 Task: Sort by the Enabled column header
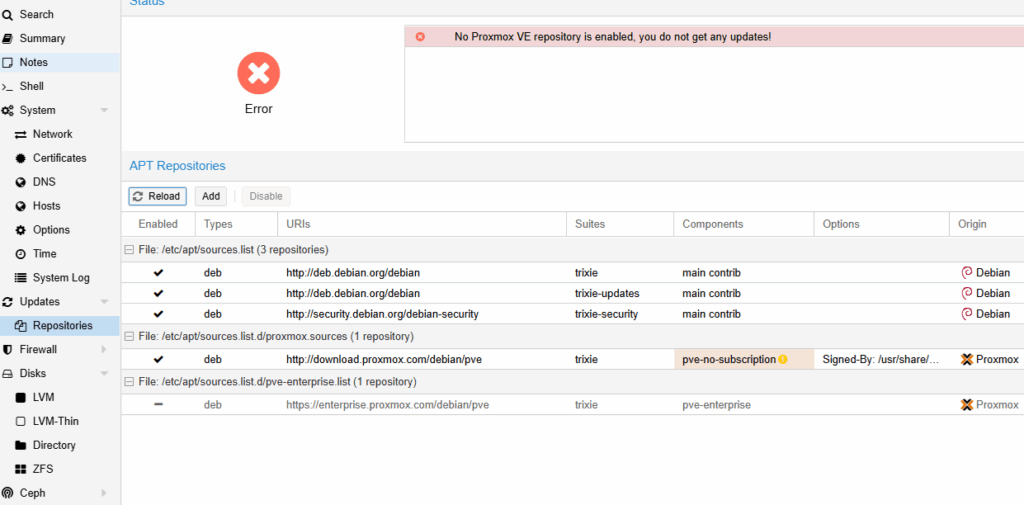click(x=158, y=224)
